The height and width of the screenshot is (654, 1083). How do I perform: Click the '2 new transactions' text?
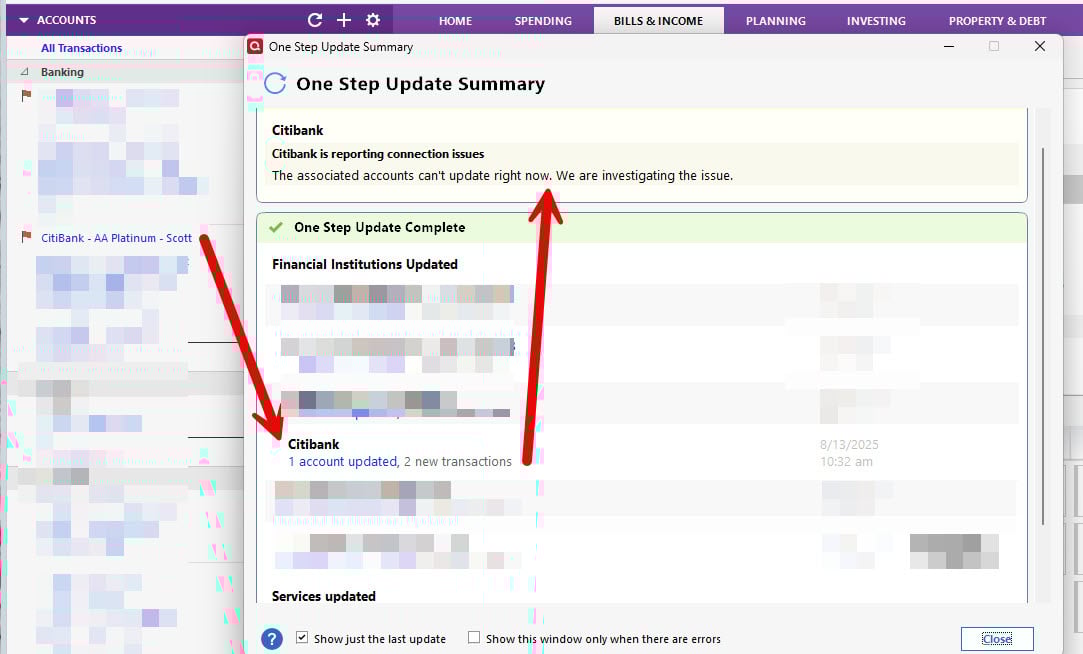pyautogui.click(x=458, y=461)
